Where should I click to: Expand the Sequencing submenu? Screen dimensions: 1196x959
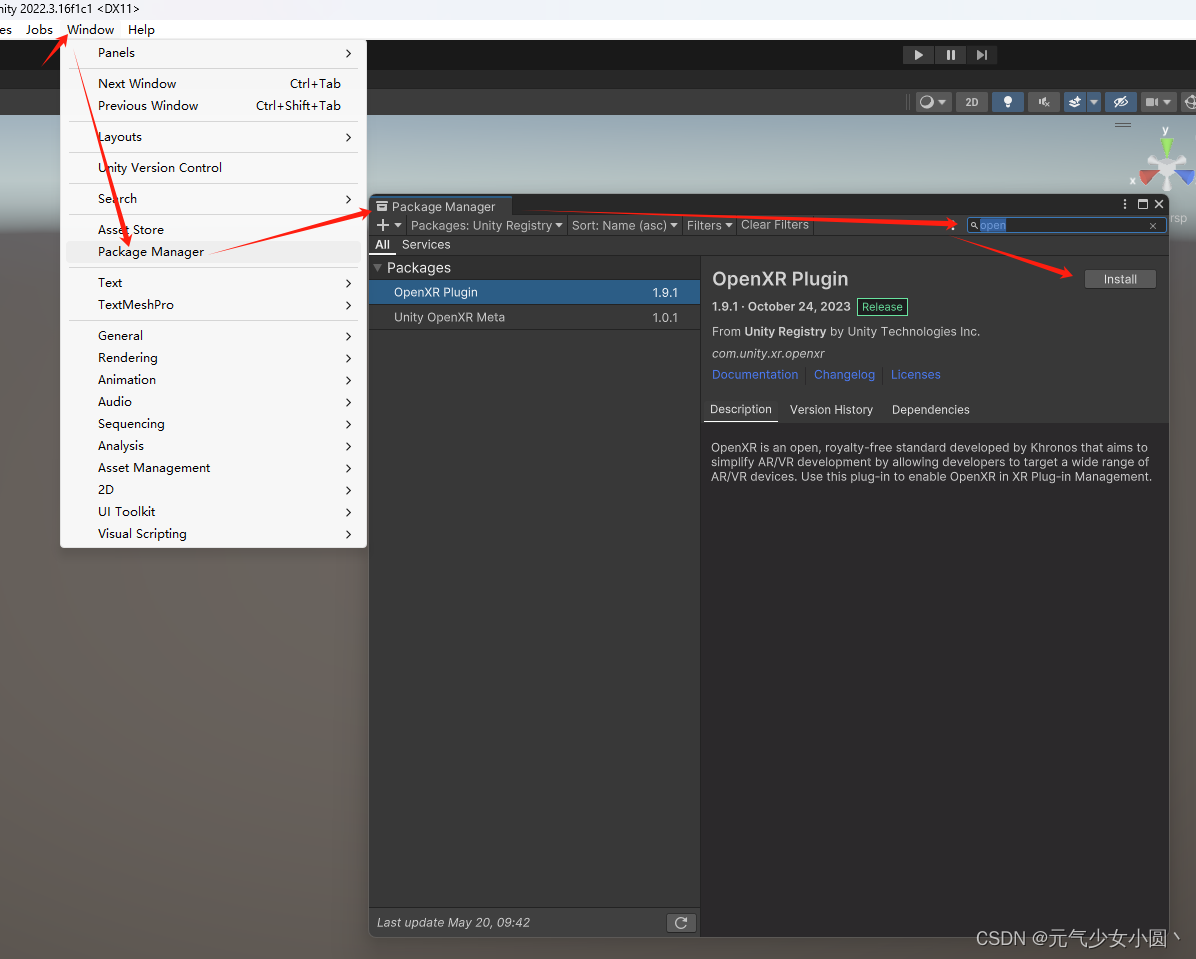coord(214,424)
